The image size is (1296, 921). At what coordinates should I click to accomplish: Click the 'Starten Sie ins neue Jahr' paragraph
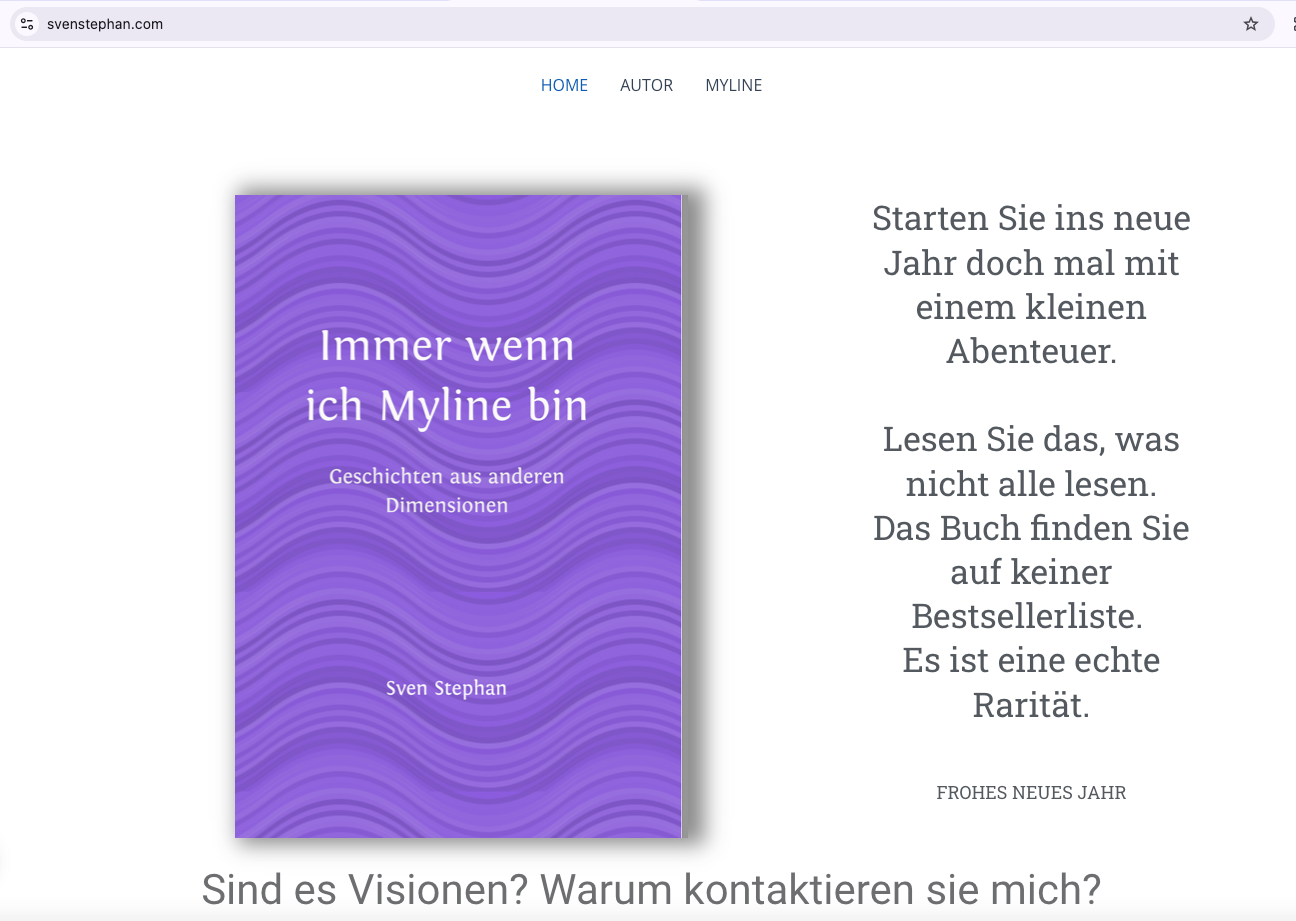(x=1031, y=284)
